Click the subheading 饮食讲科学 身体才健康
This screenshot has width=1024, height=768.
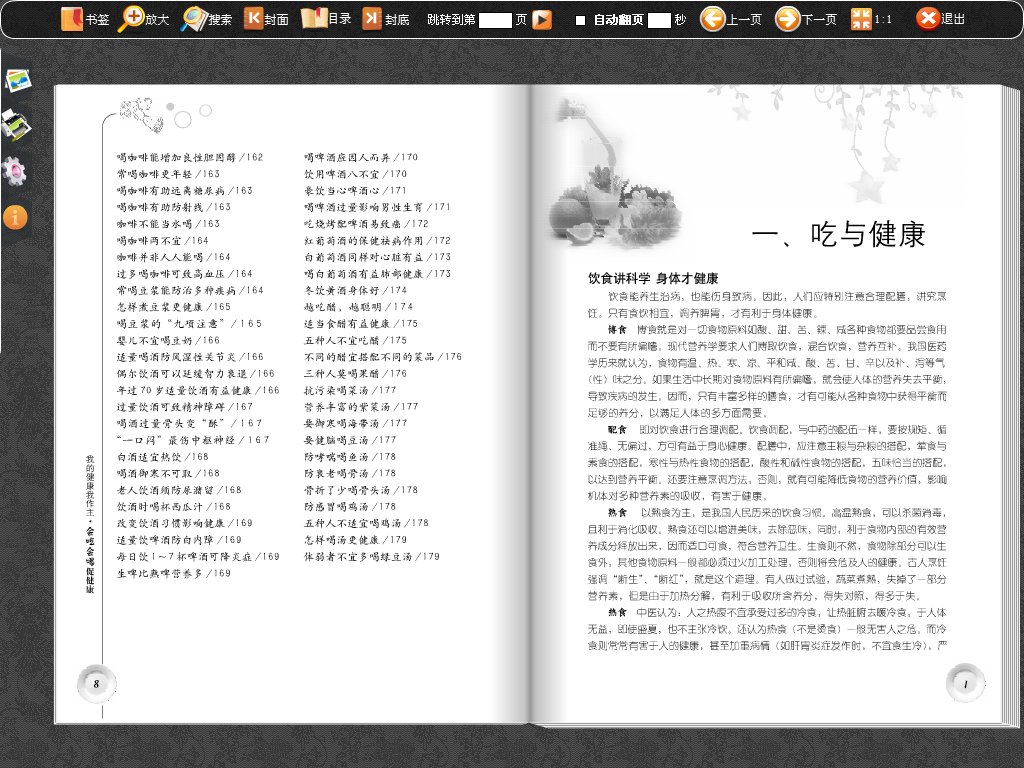(652, 278)
